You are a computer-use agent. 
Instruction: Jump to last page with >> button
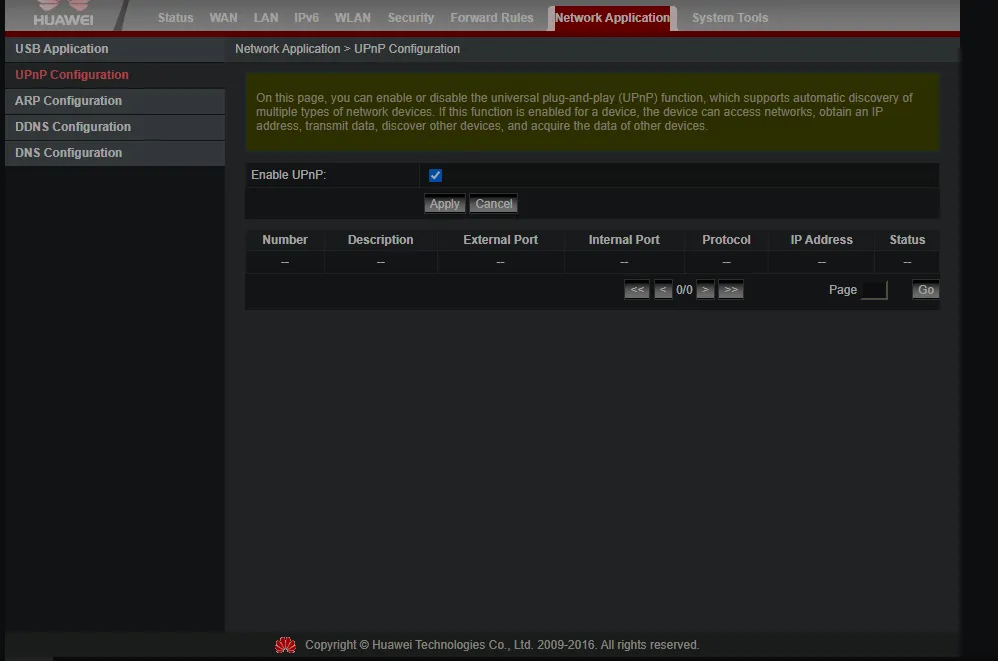click(x=731, y=290)
